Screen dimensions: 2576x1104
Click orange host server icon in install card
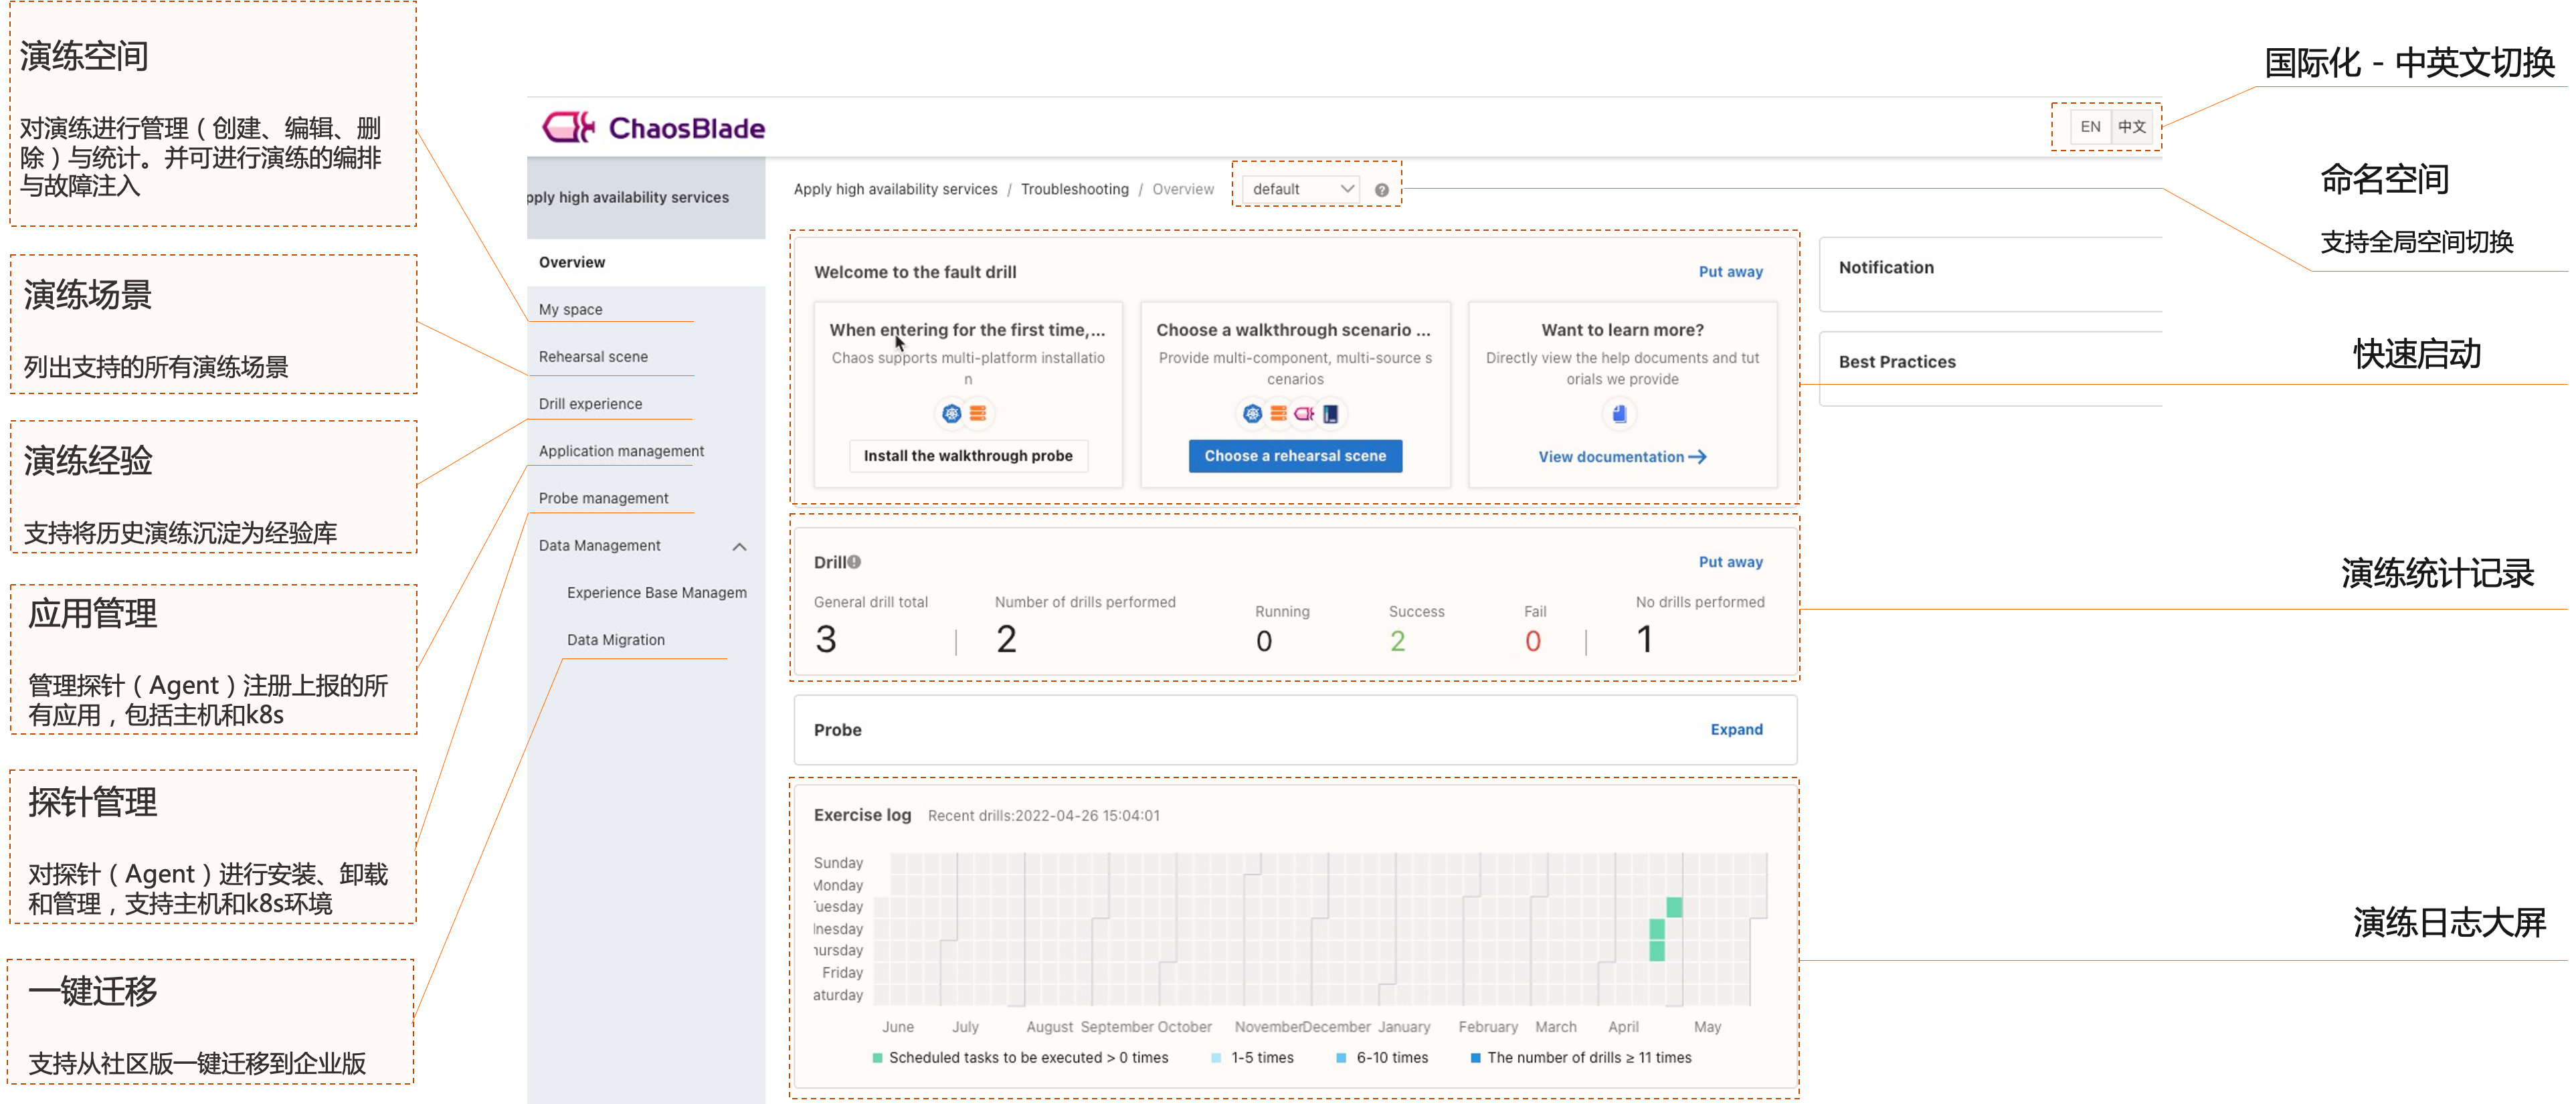[978, 413]
